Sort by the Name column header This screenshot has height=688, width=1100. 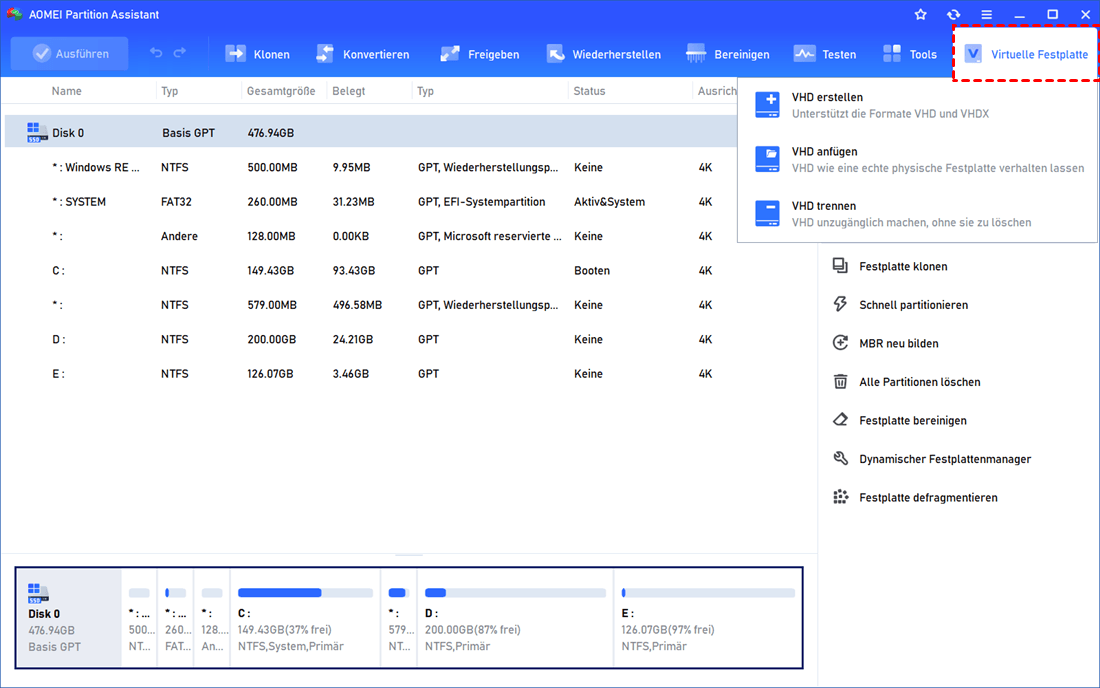[67, 90]
